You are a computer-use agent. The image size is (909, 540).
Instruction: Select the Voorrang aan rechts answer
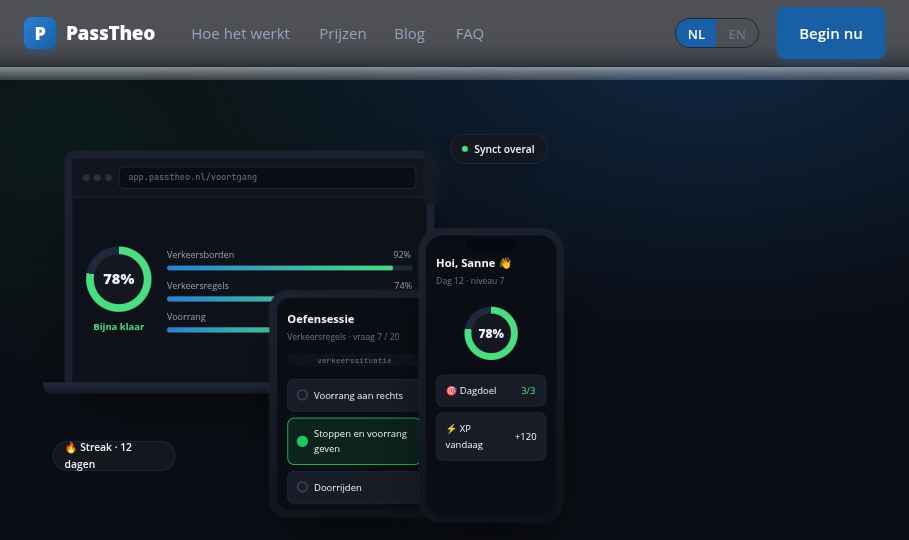pos(353,396)
